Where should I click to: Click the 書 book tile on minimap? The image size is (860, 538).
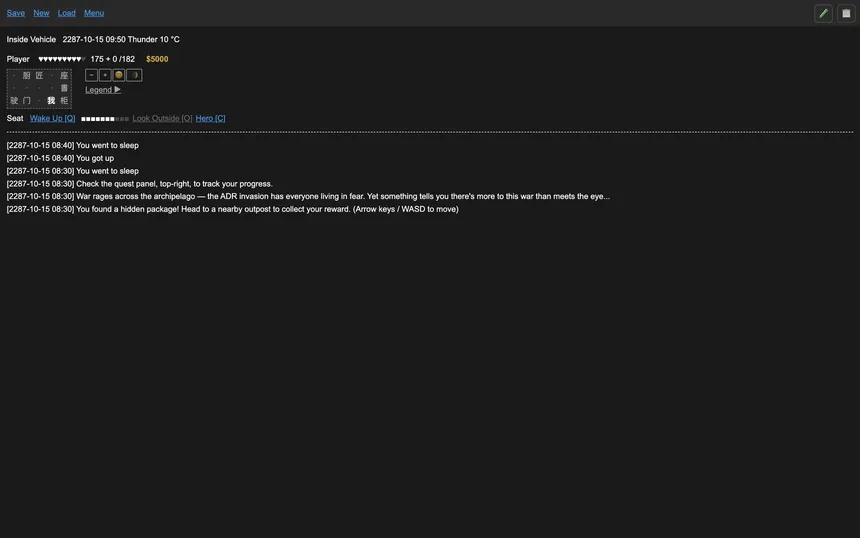pyautogui.click(x=64, y=88)
